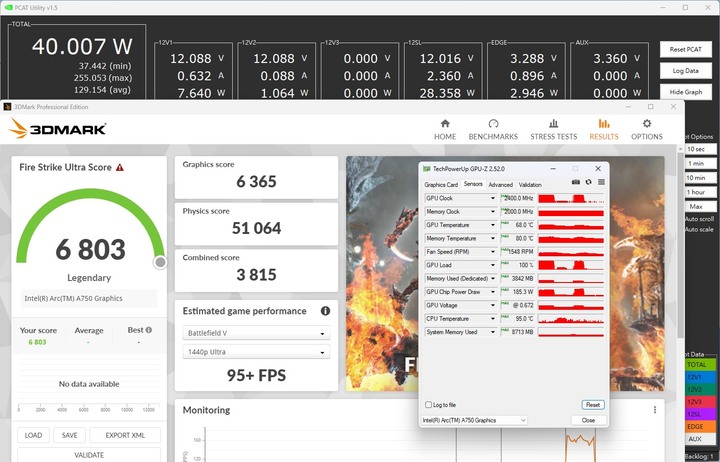The width and height of the screenshot is (720, 462).
Task: Switch to the Graphics Card tab in GPU-Z
Action: coord(441,185)
